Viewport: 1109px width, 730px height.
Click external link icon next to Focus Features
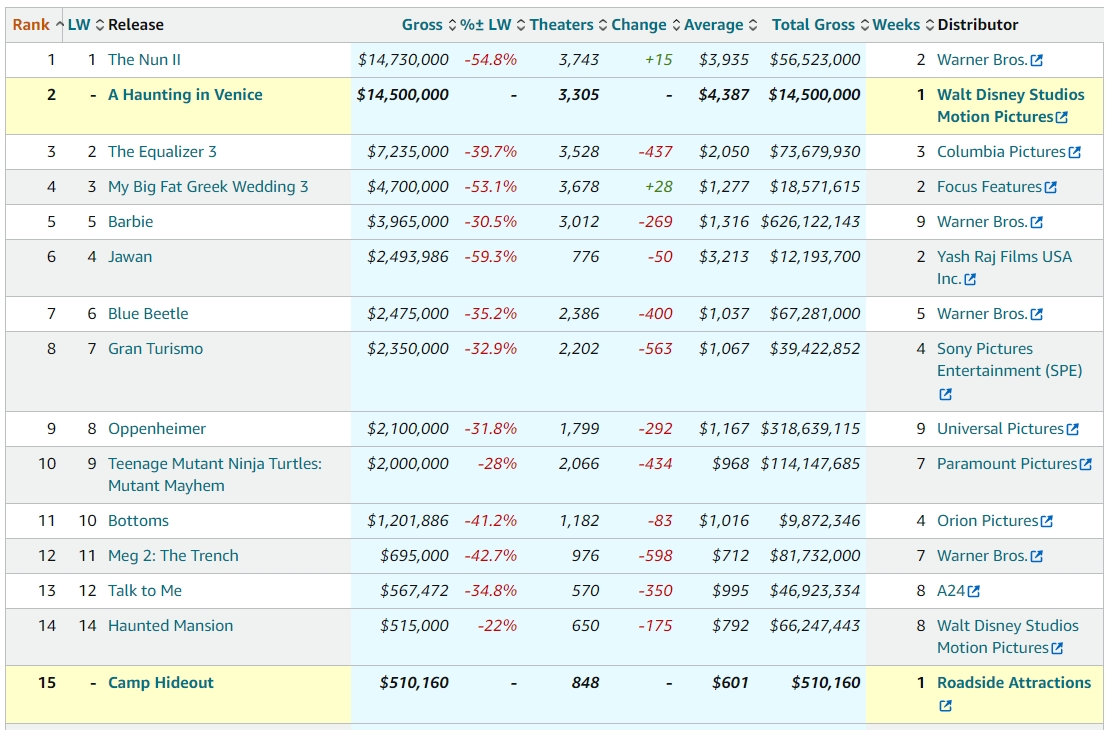click(1051, 187)
